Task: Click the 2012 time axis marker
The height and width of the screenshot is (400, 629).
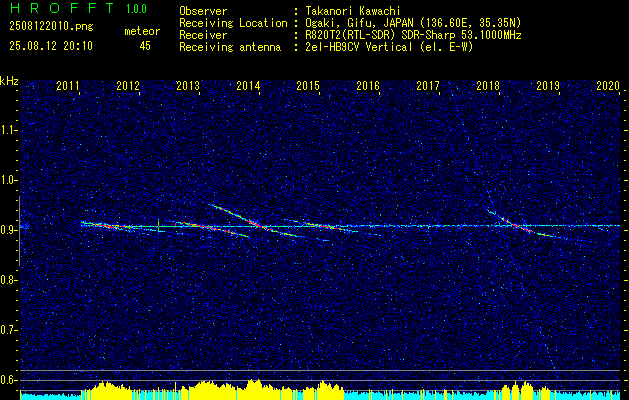Action: coord(128,85)
